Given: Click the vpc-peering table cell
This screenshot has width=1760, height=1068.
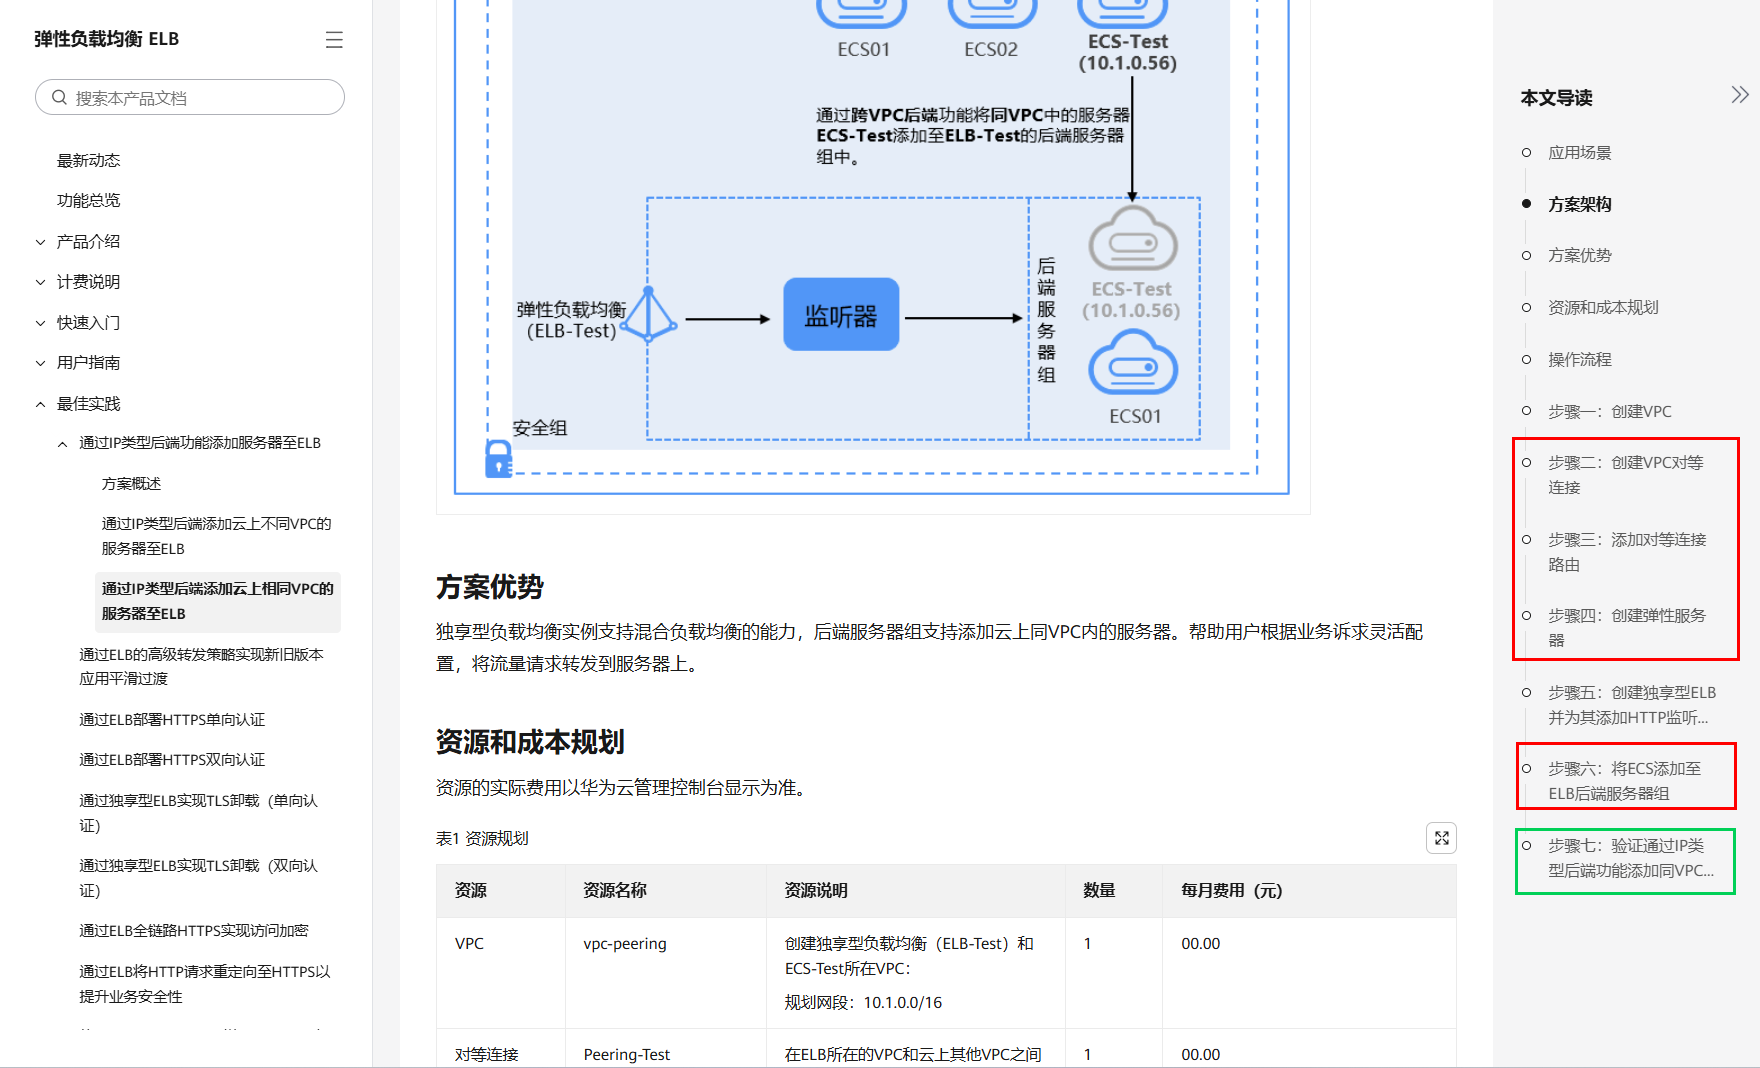Looking at the screenshot, I should pyautogui.click(x=625, y=943).
